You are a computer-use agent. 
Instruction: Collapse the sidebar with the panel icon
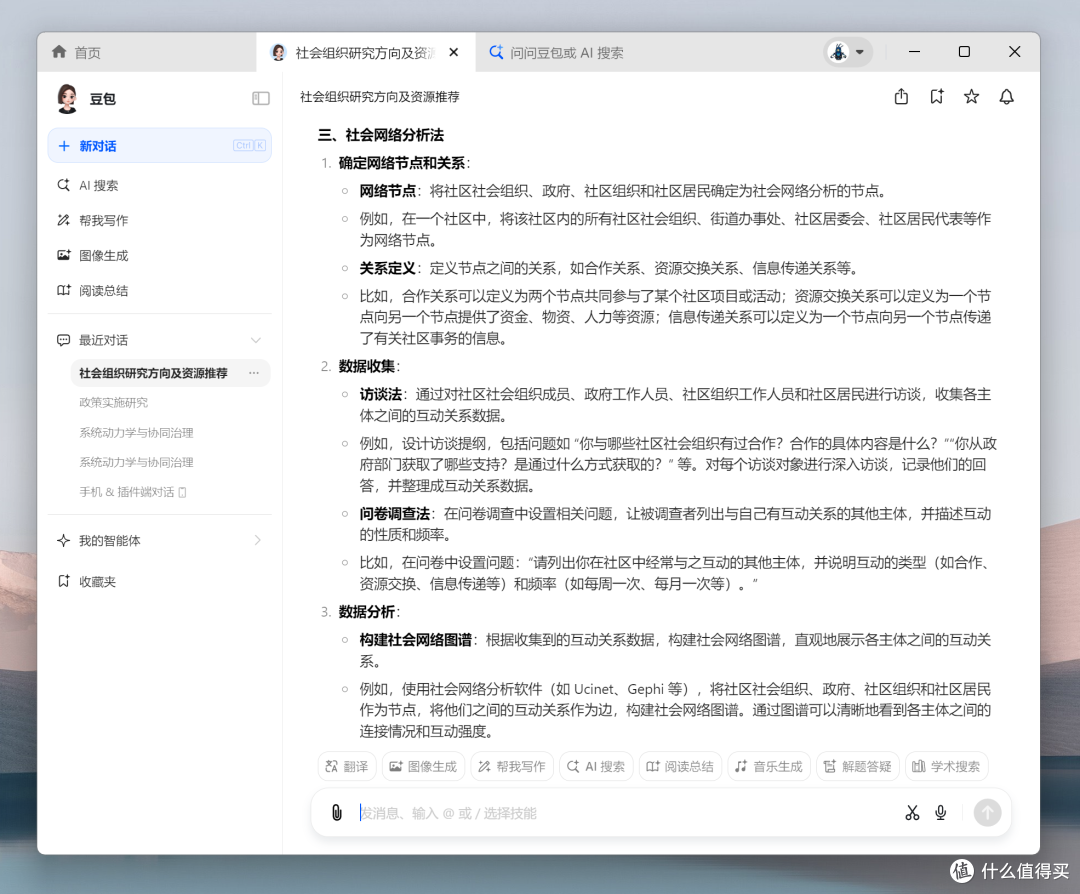pos(260,98)
